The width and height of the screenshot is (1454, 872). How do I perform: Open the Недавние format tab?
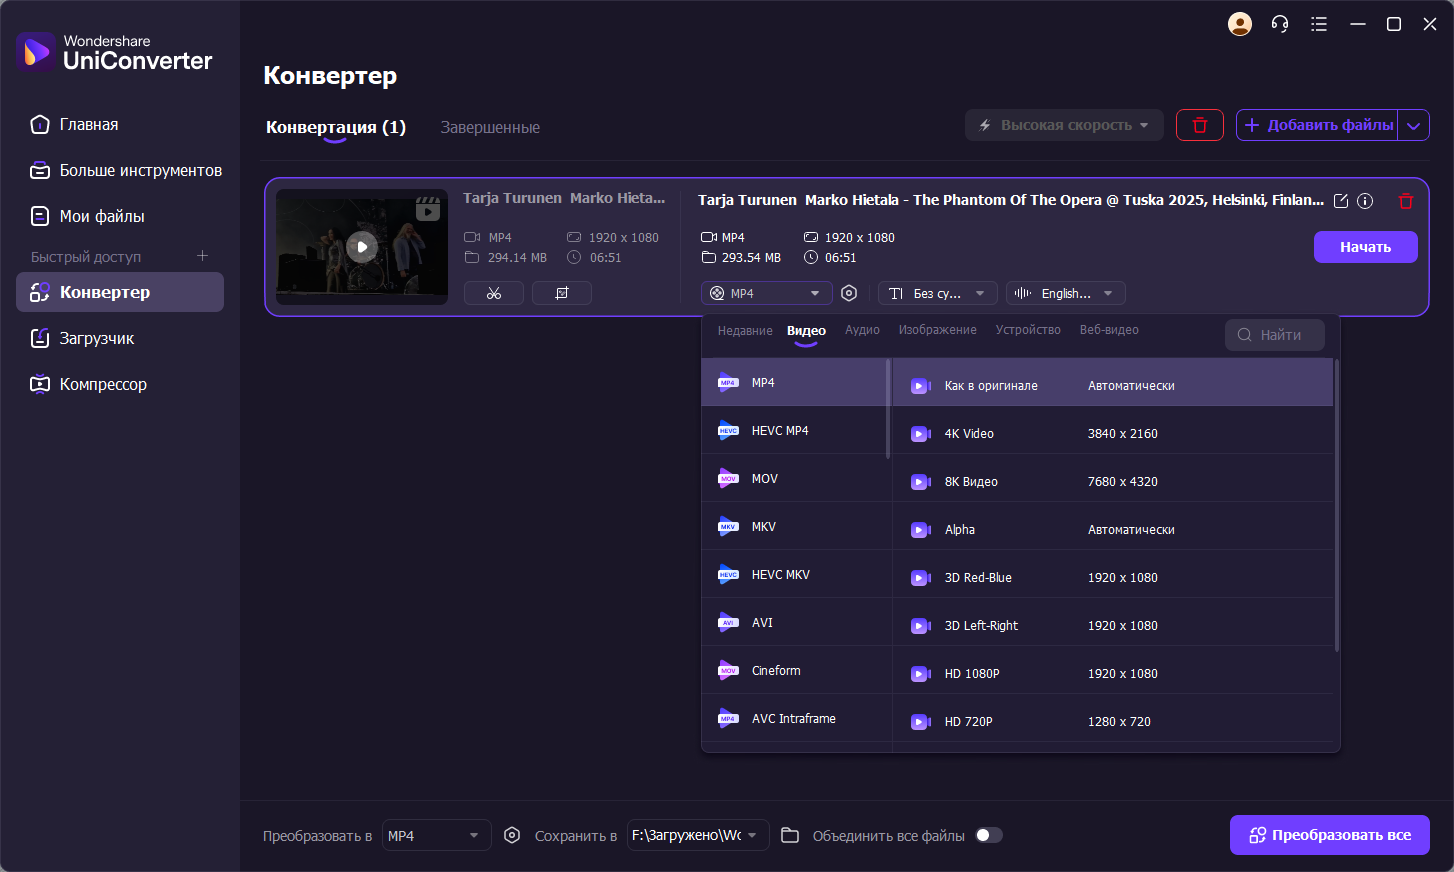coord(745,330)
